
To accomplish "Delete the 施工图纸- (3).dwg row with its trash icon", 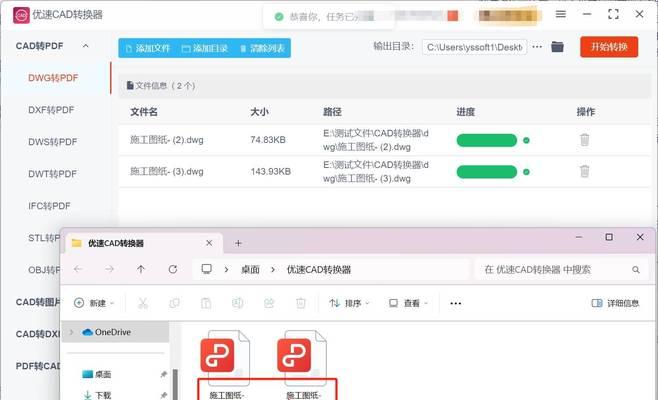I will 585,171.
